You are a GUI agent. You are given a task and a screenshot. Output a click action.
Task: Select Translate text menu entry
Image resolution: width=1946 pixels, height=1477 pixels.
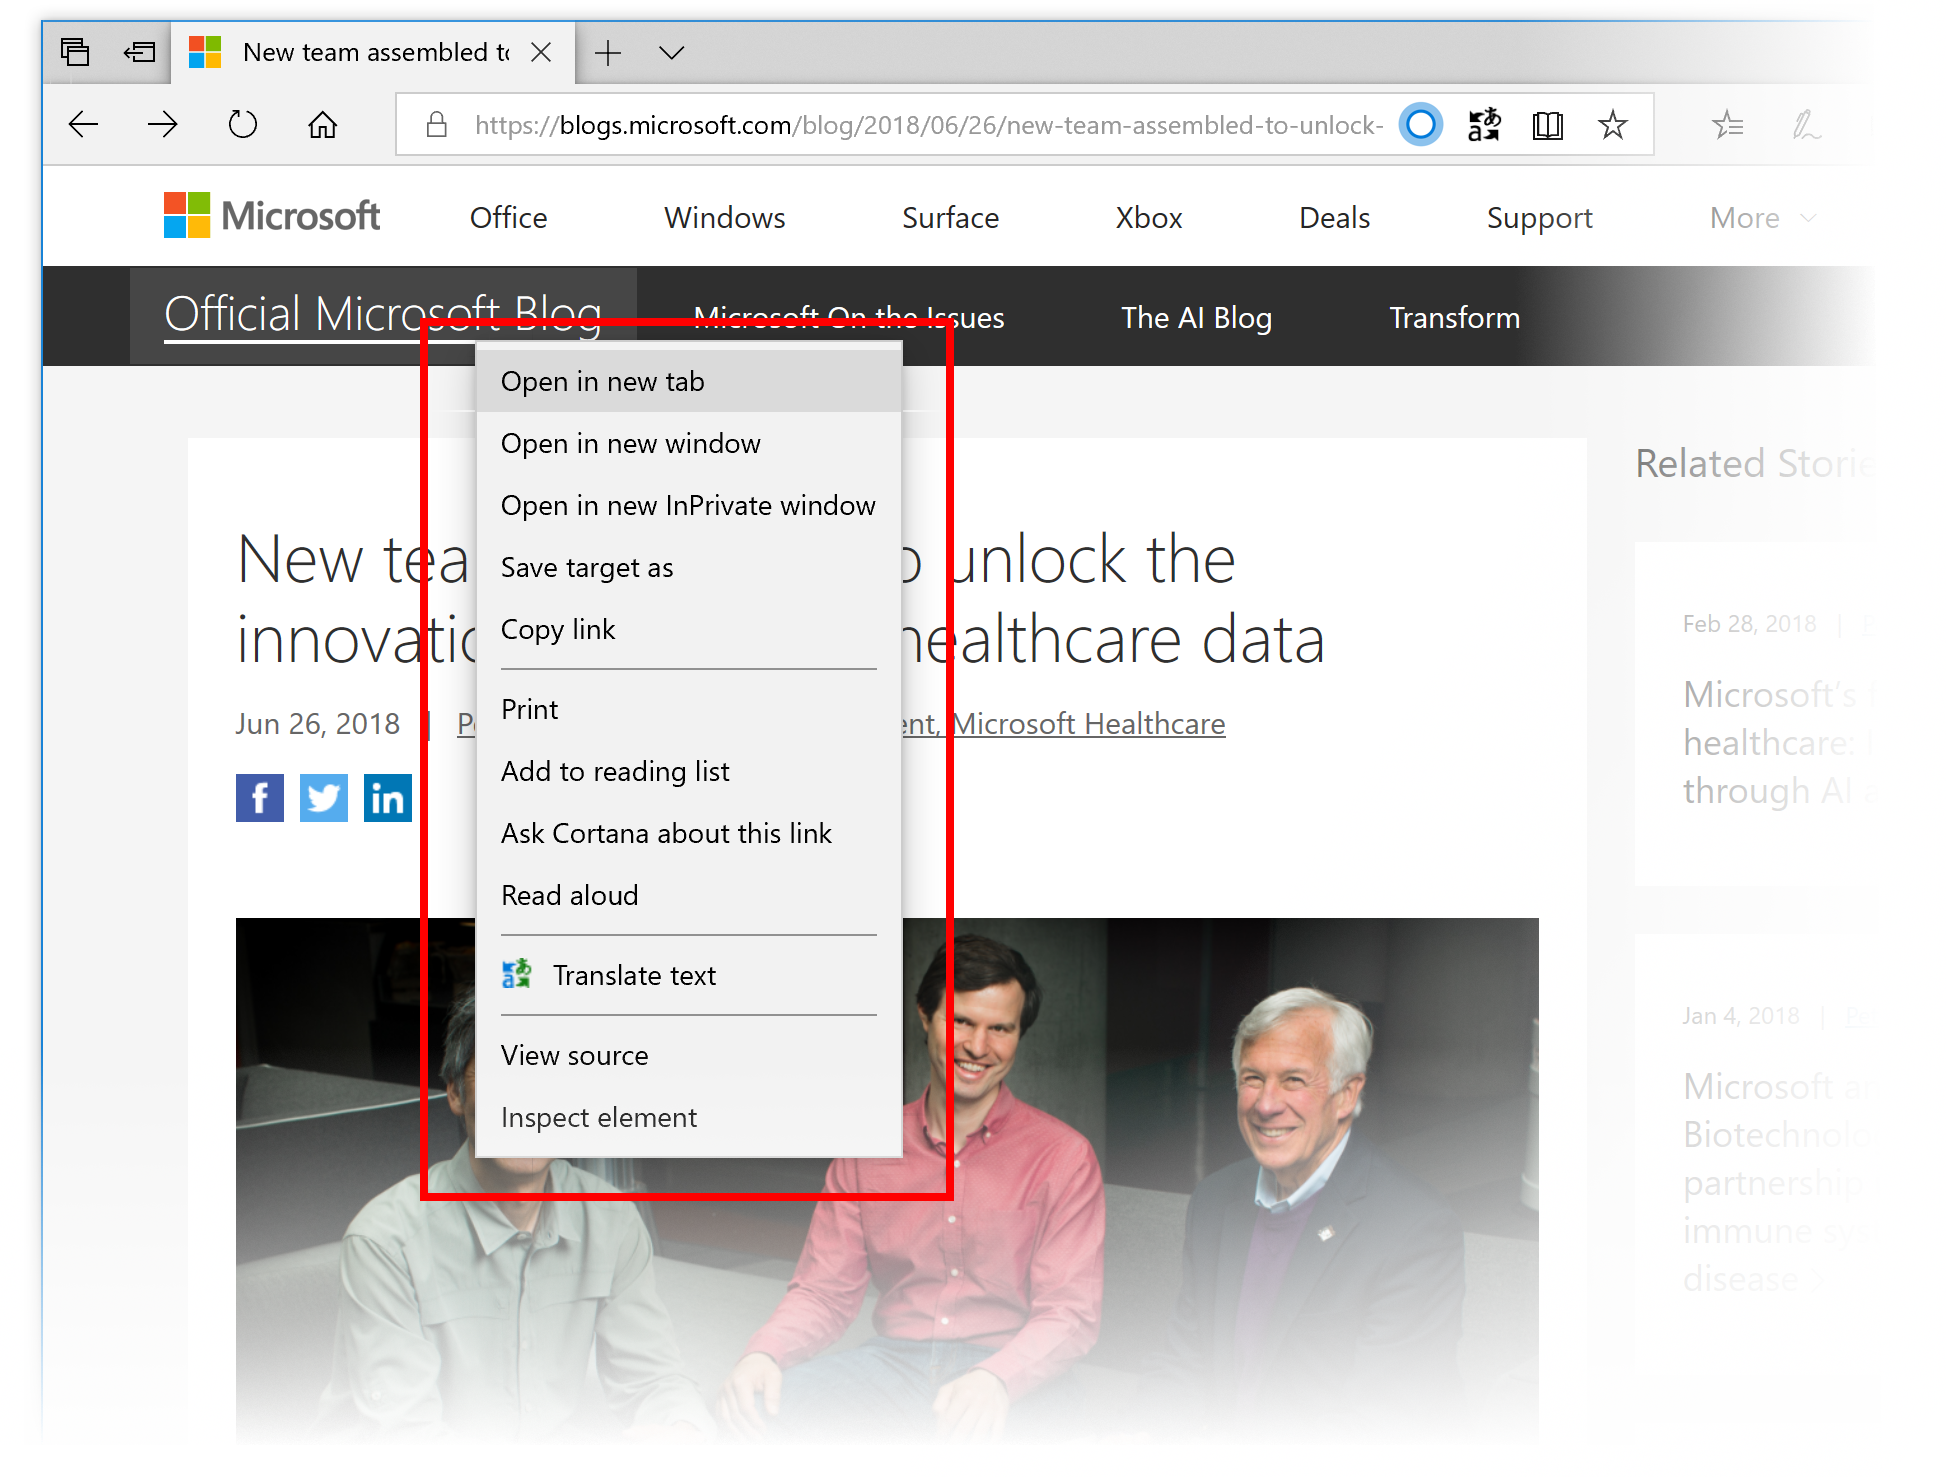(x=634, y=976)
